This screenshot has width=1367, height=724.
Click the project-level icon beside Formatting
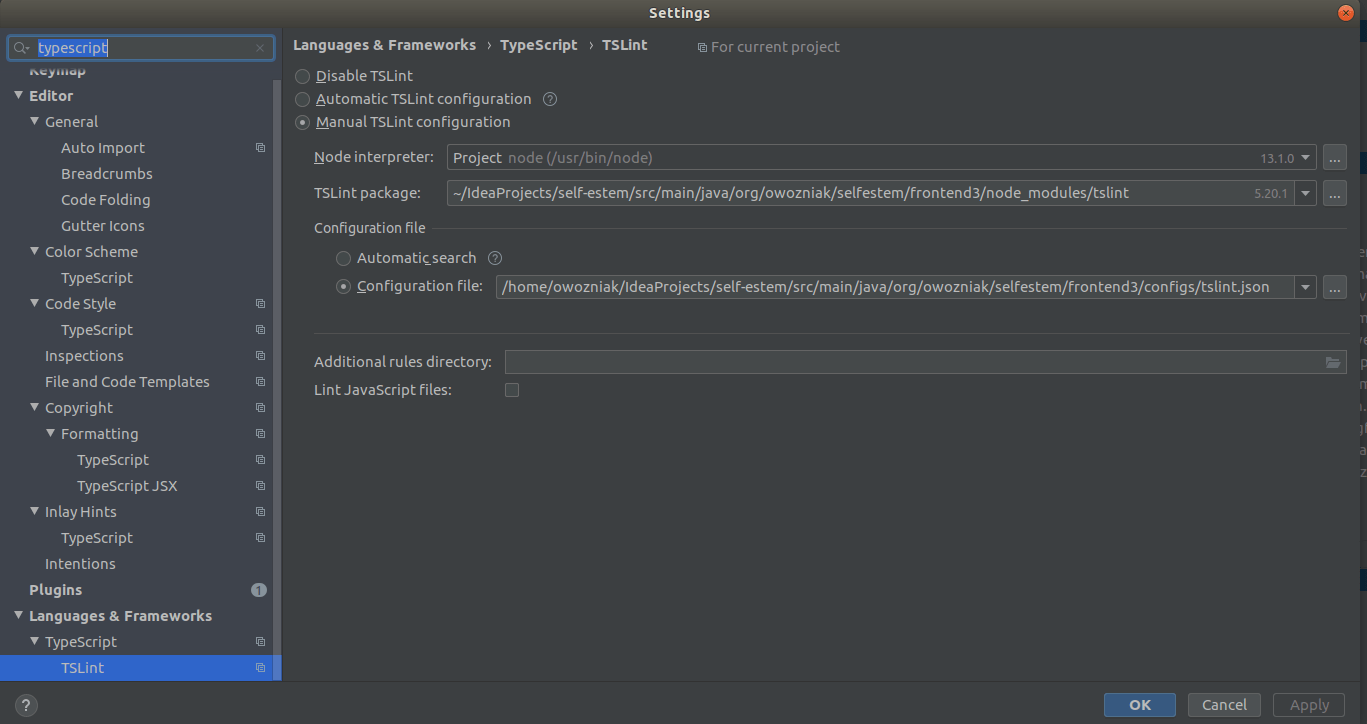pyautogui.click(x=260, y=434)
